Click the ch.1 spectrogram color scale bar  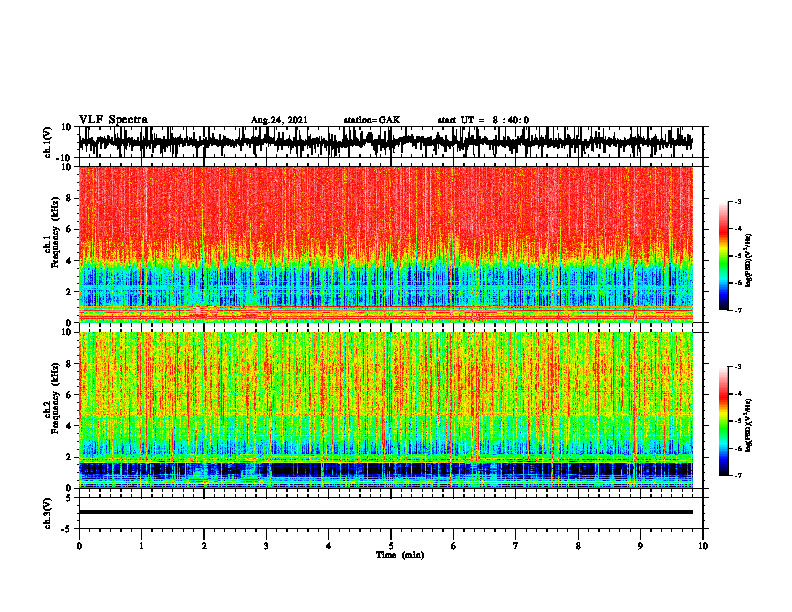click(723, 256)
